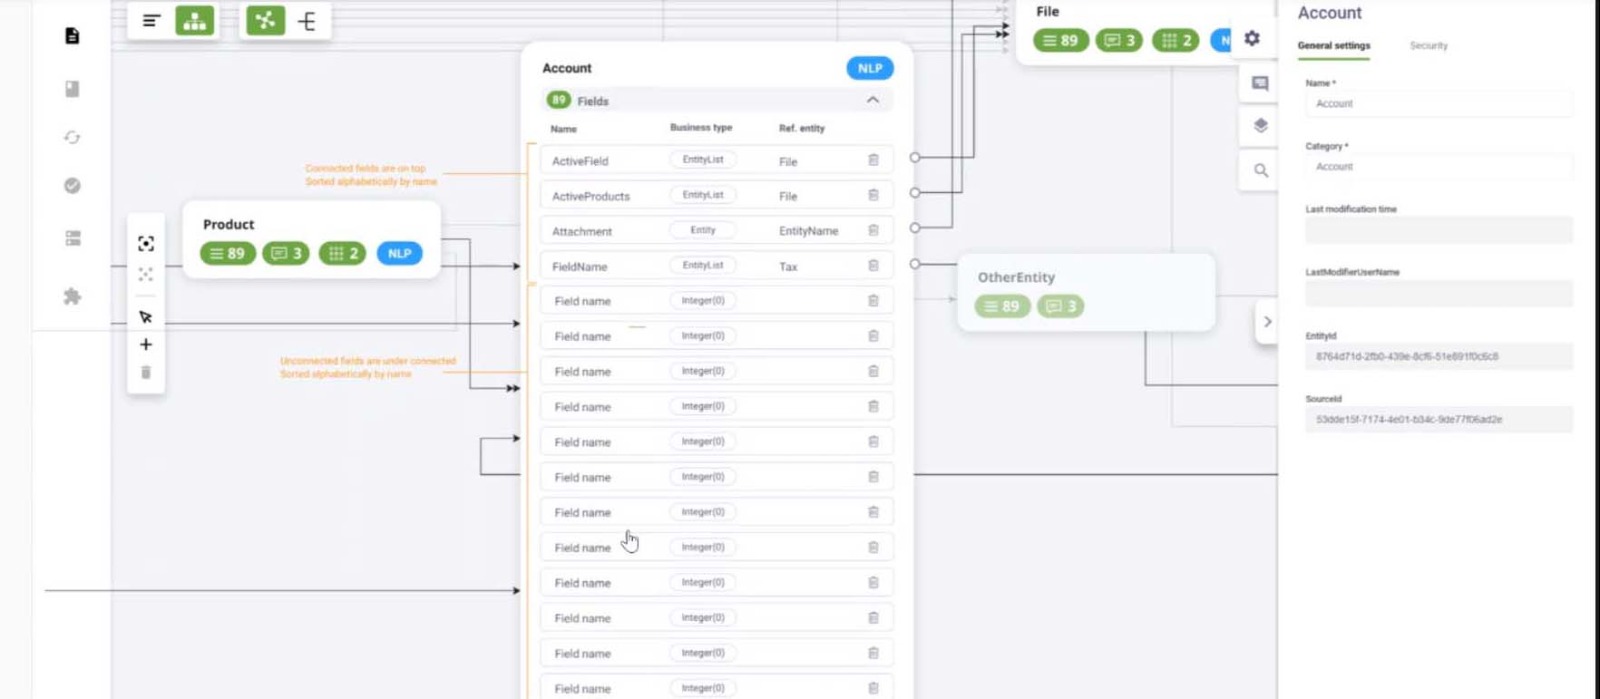Click the Last modification time field
This screenshot has width=1600, height=699.
pos(1439,230)
